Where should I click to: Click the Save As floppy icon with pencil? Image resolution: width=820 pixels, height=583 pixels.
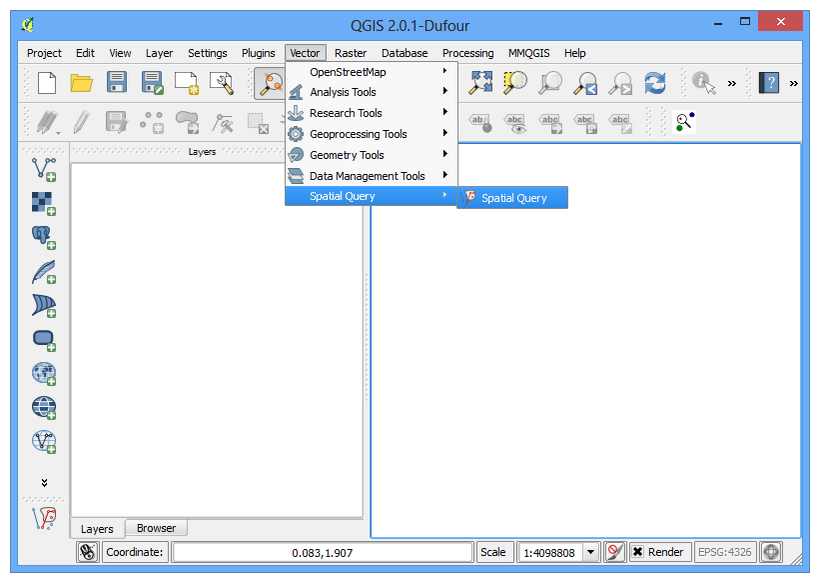point(152,83)
